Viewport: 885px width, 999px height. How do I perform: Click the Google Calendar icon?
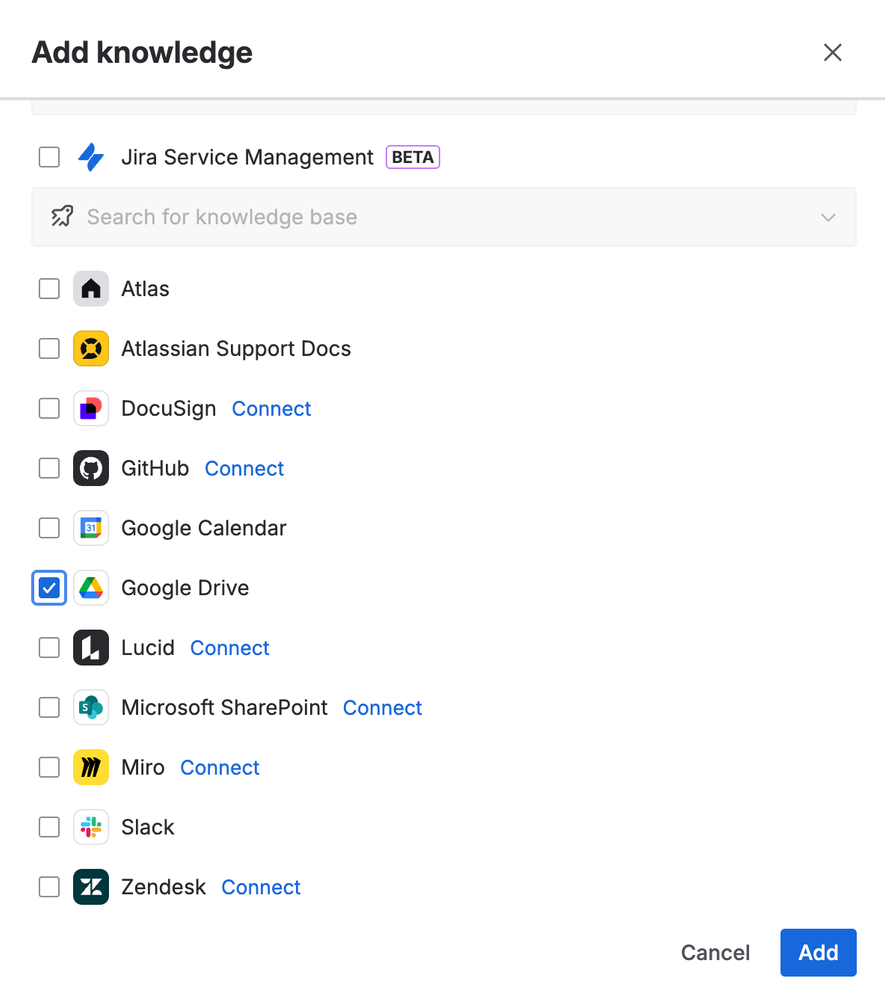(x=91, y=528)
